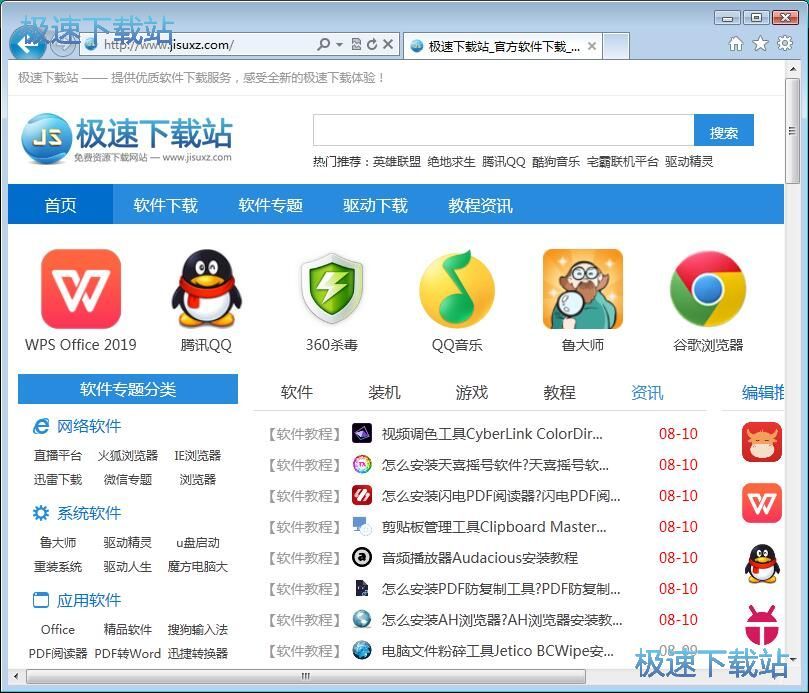
Task: Open the 谷歌浏览器 Chrome icon
Action: 708,288
